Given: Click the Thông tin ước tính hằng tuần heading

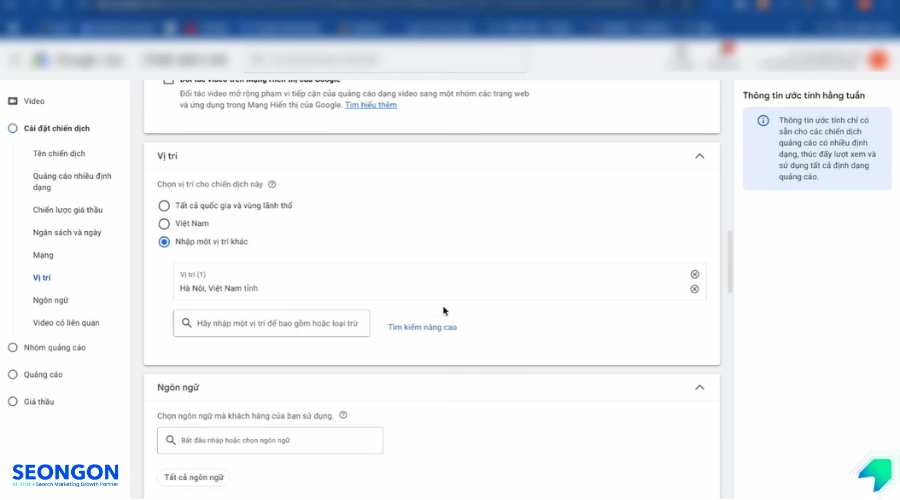Looking at the screenshot, I should click(x=804, y=95).
